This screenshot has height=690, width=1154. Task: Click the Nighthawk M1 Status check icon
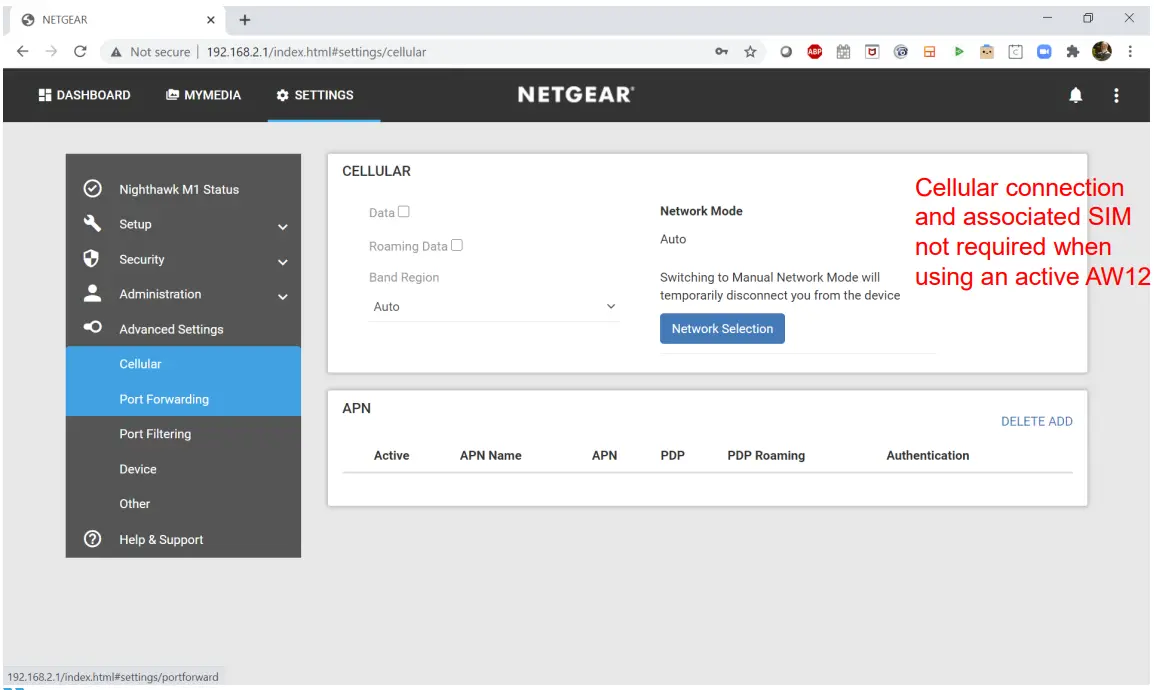pos(92,188)
